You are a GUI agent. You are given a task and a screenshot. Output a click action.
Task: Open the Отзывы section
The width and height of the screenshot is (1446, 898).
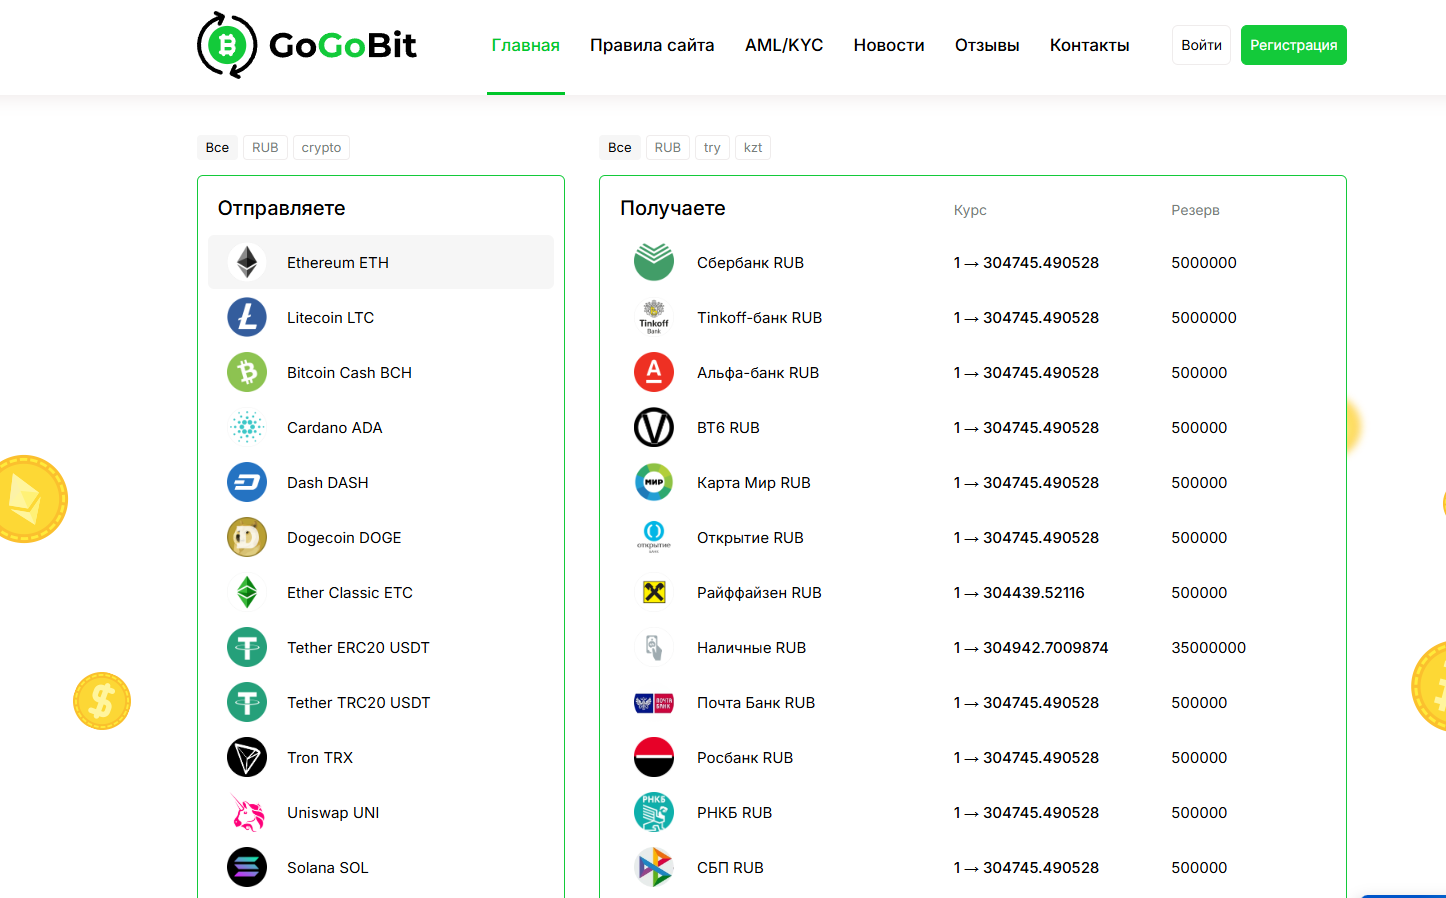click(986, 45)
